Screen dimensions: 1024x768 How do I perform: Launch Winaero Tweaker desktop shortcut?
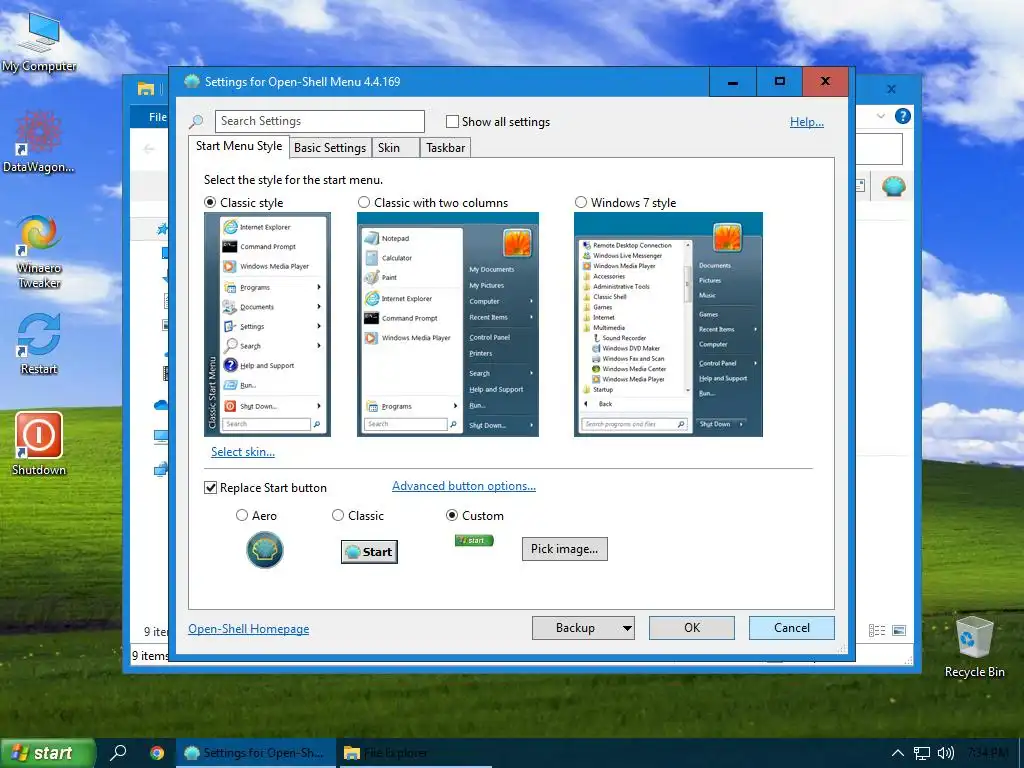39,251
